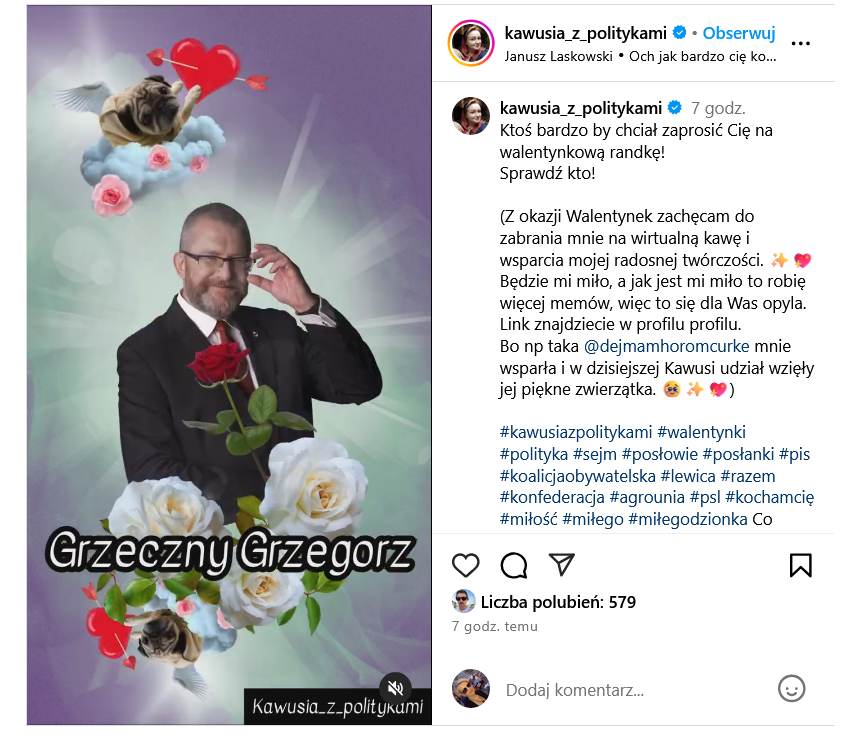855x736 pixels.
Task: Open the #koalicjaobywatelska hashtag
Action: pos(577,476)
